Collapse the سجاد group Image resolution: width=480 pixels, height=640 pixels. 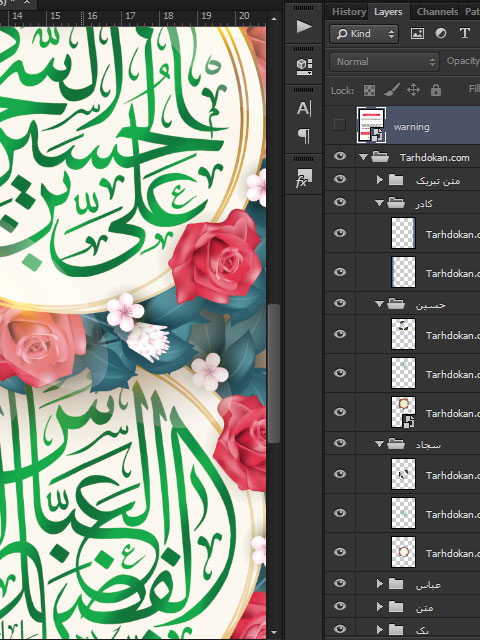pos(379,444)
